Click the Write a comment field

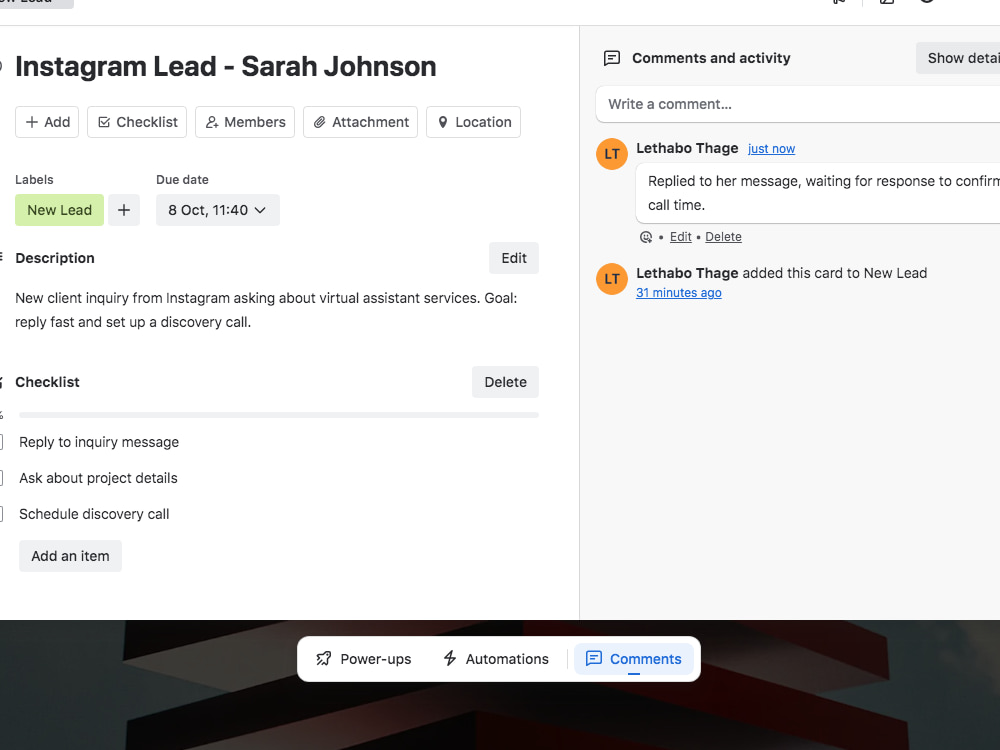(797, 104)
